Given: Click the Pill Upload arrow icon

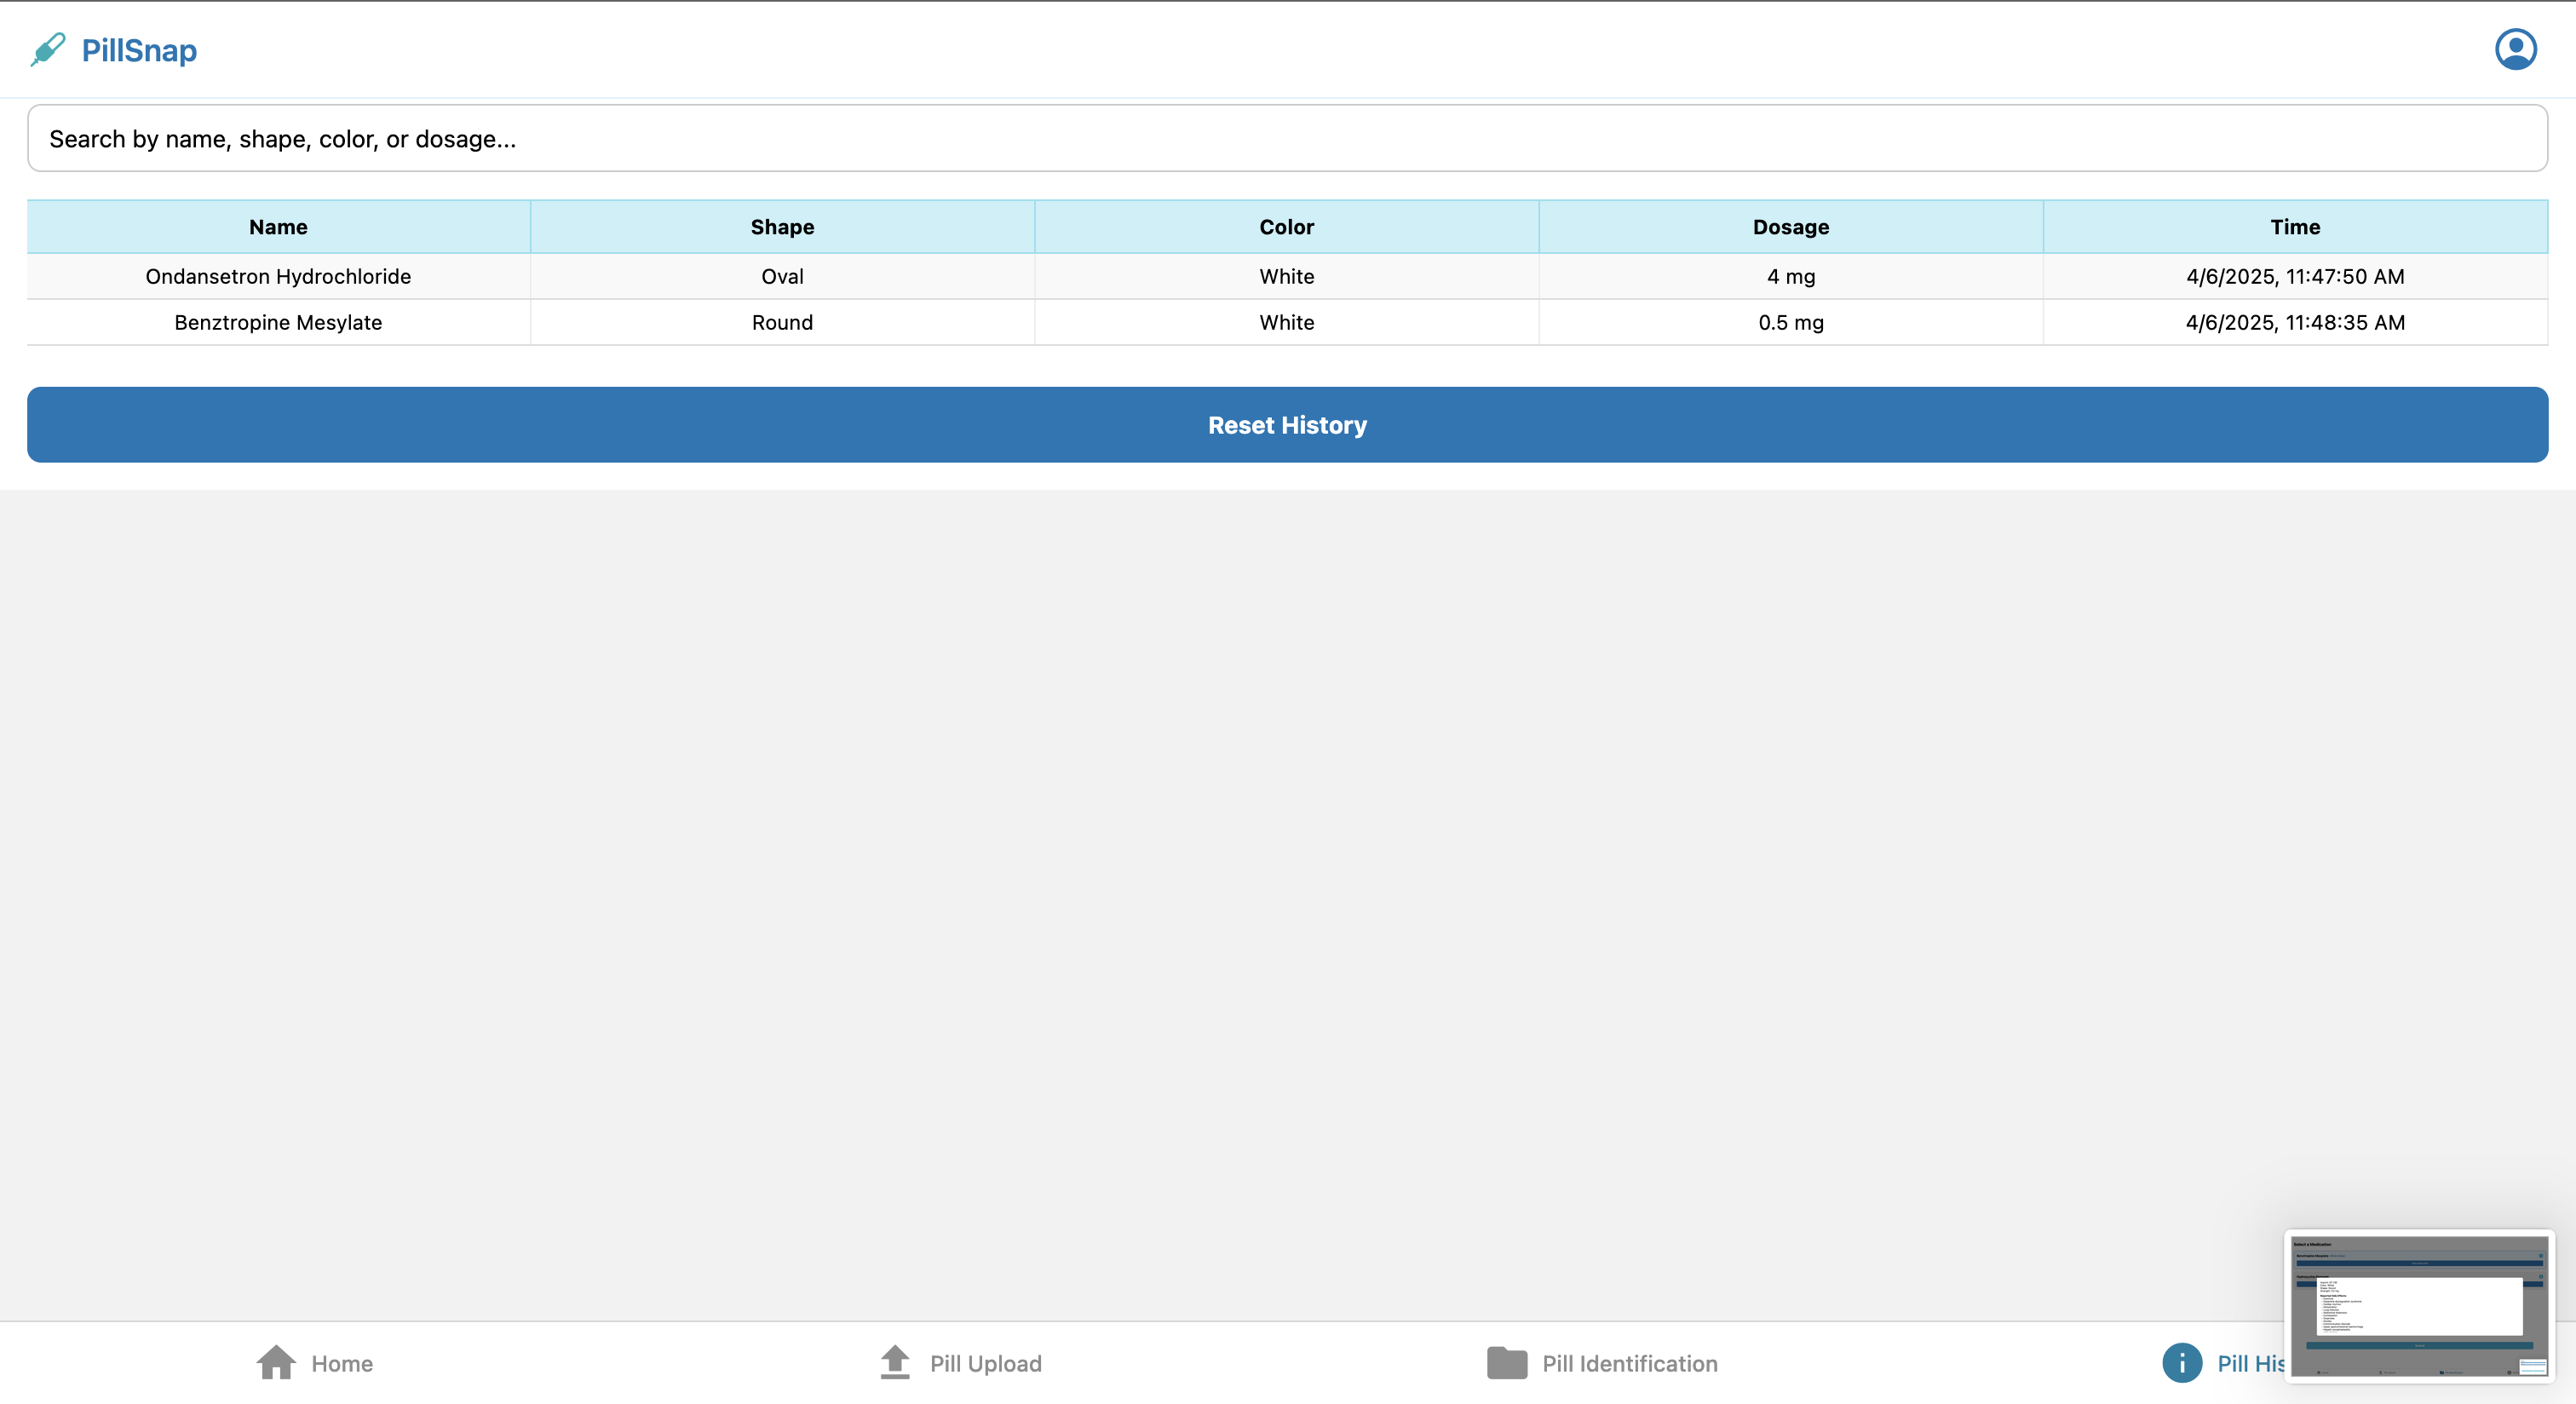Looking at the screenshot, I should [x=895, y=1362].
